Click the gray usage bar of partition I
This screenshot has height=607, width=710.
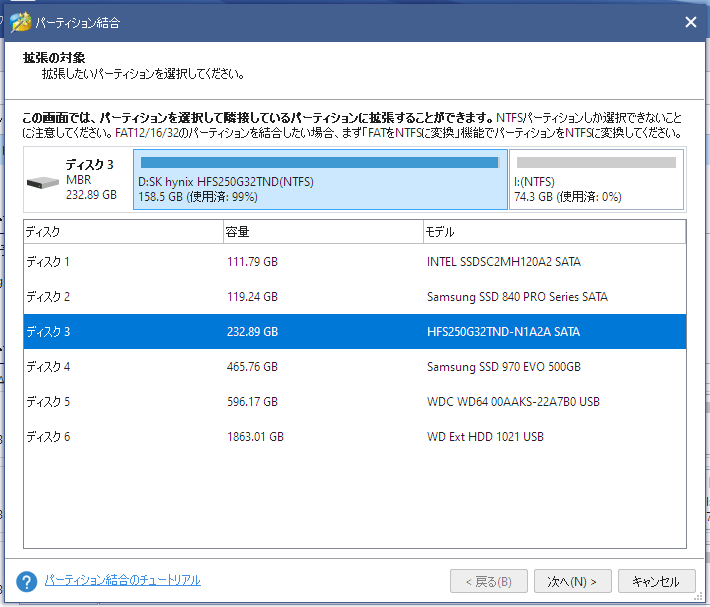click(x=596, y=163)
